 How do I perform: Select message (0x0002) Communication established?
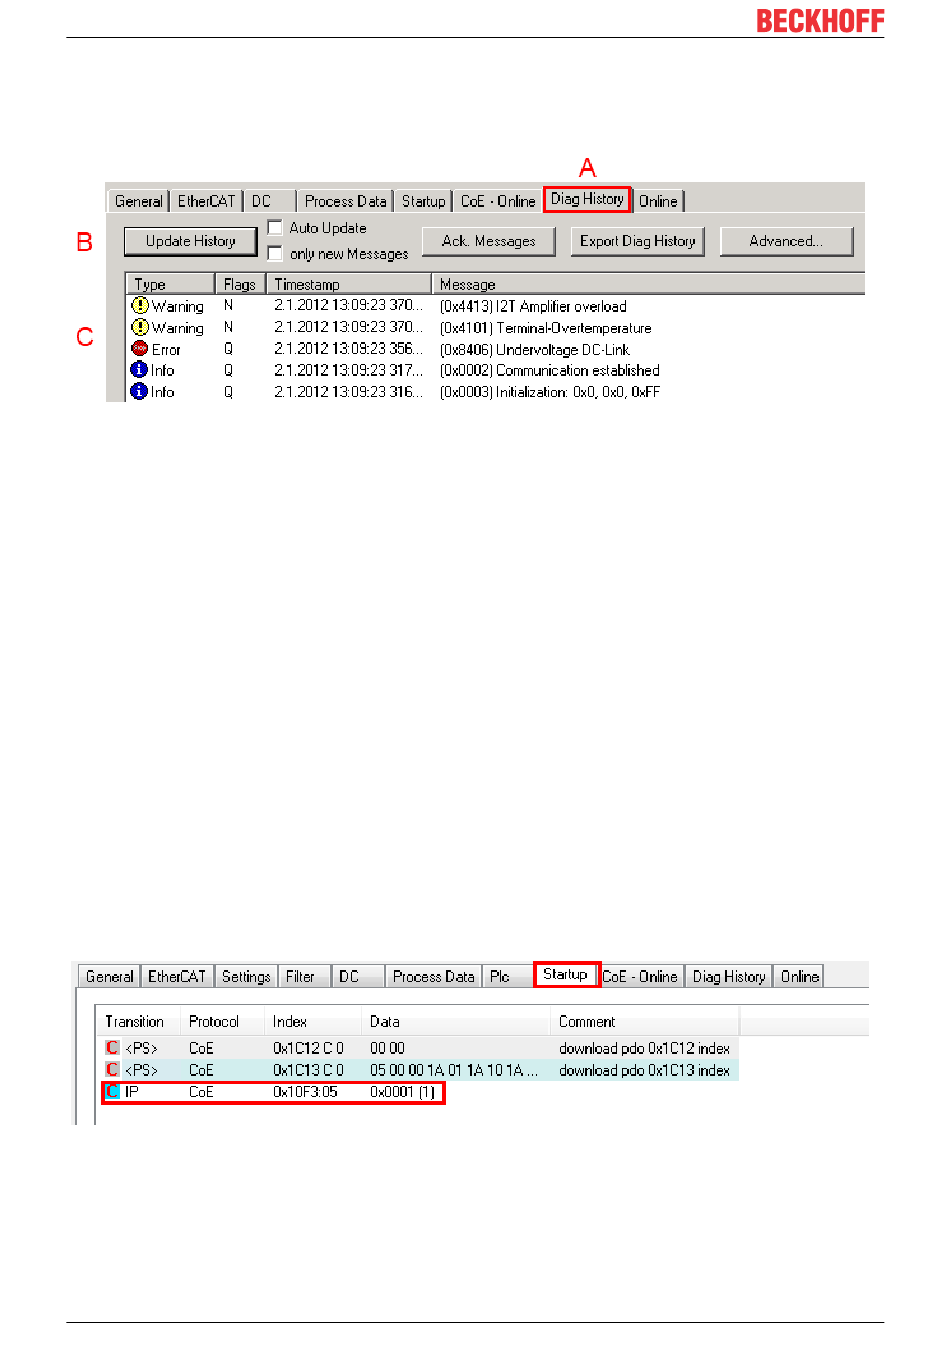click(549, 370)
